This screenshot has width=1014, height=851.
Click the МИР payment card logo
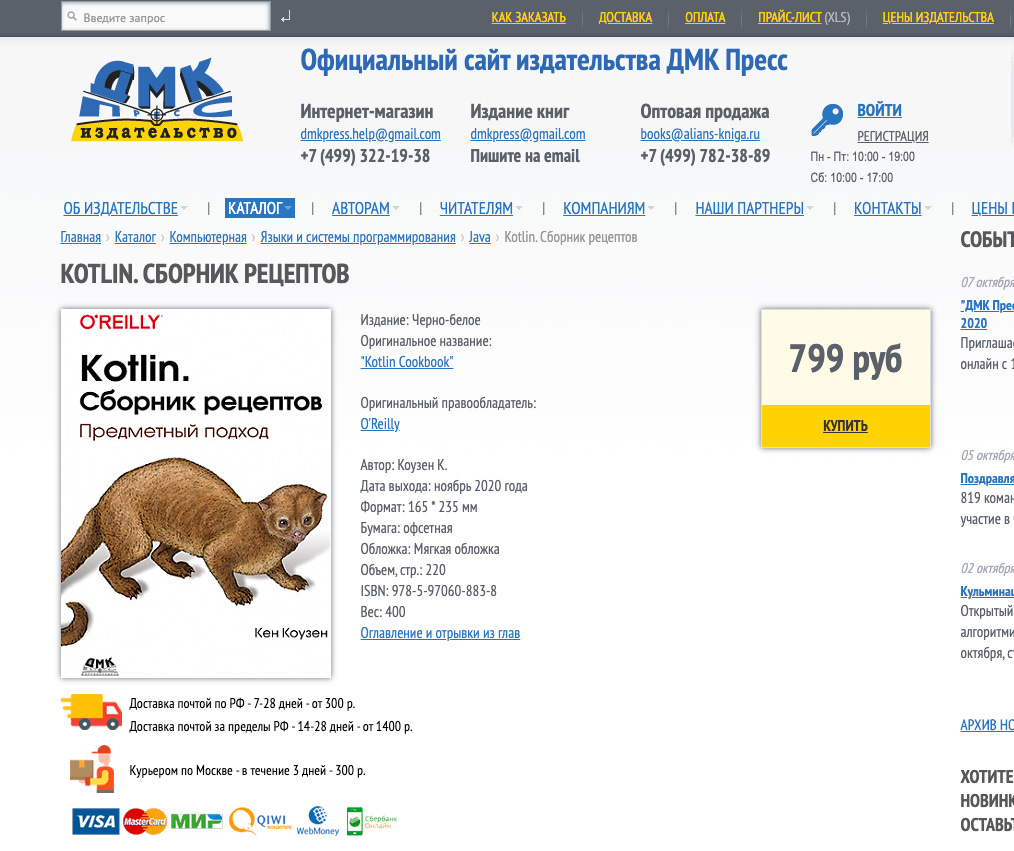coord(196,821)
